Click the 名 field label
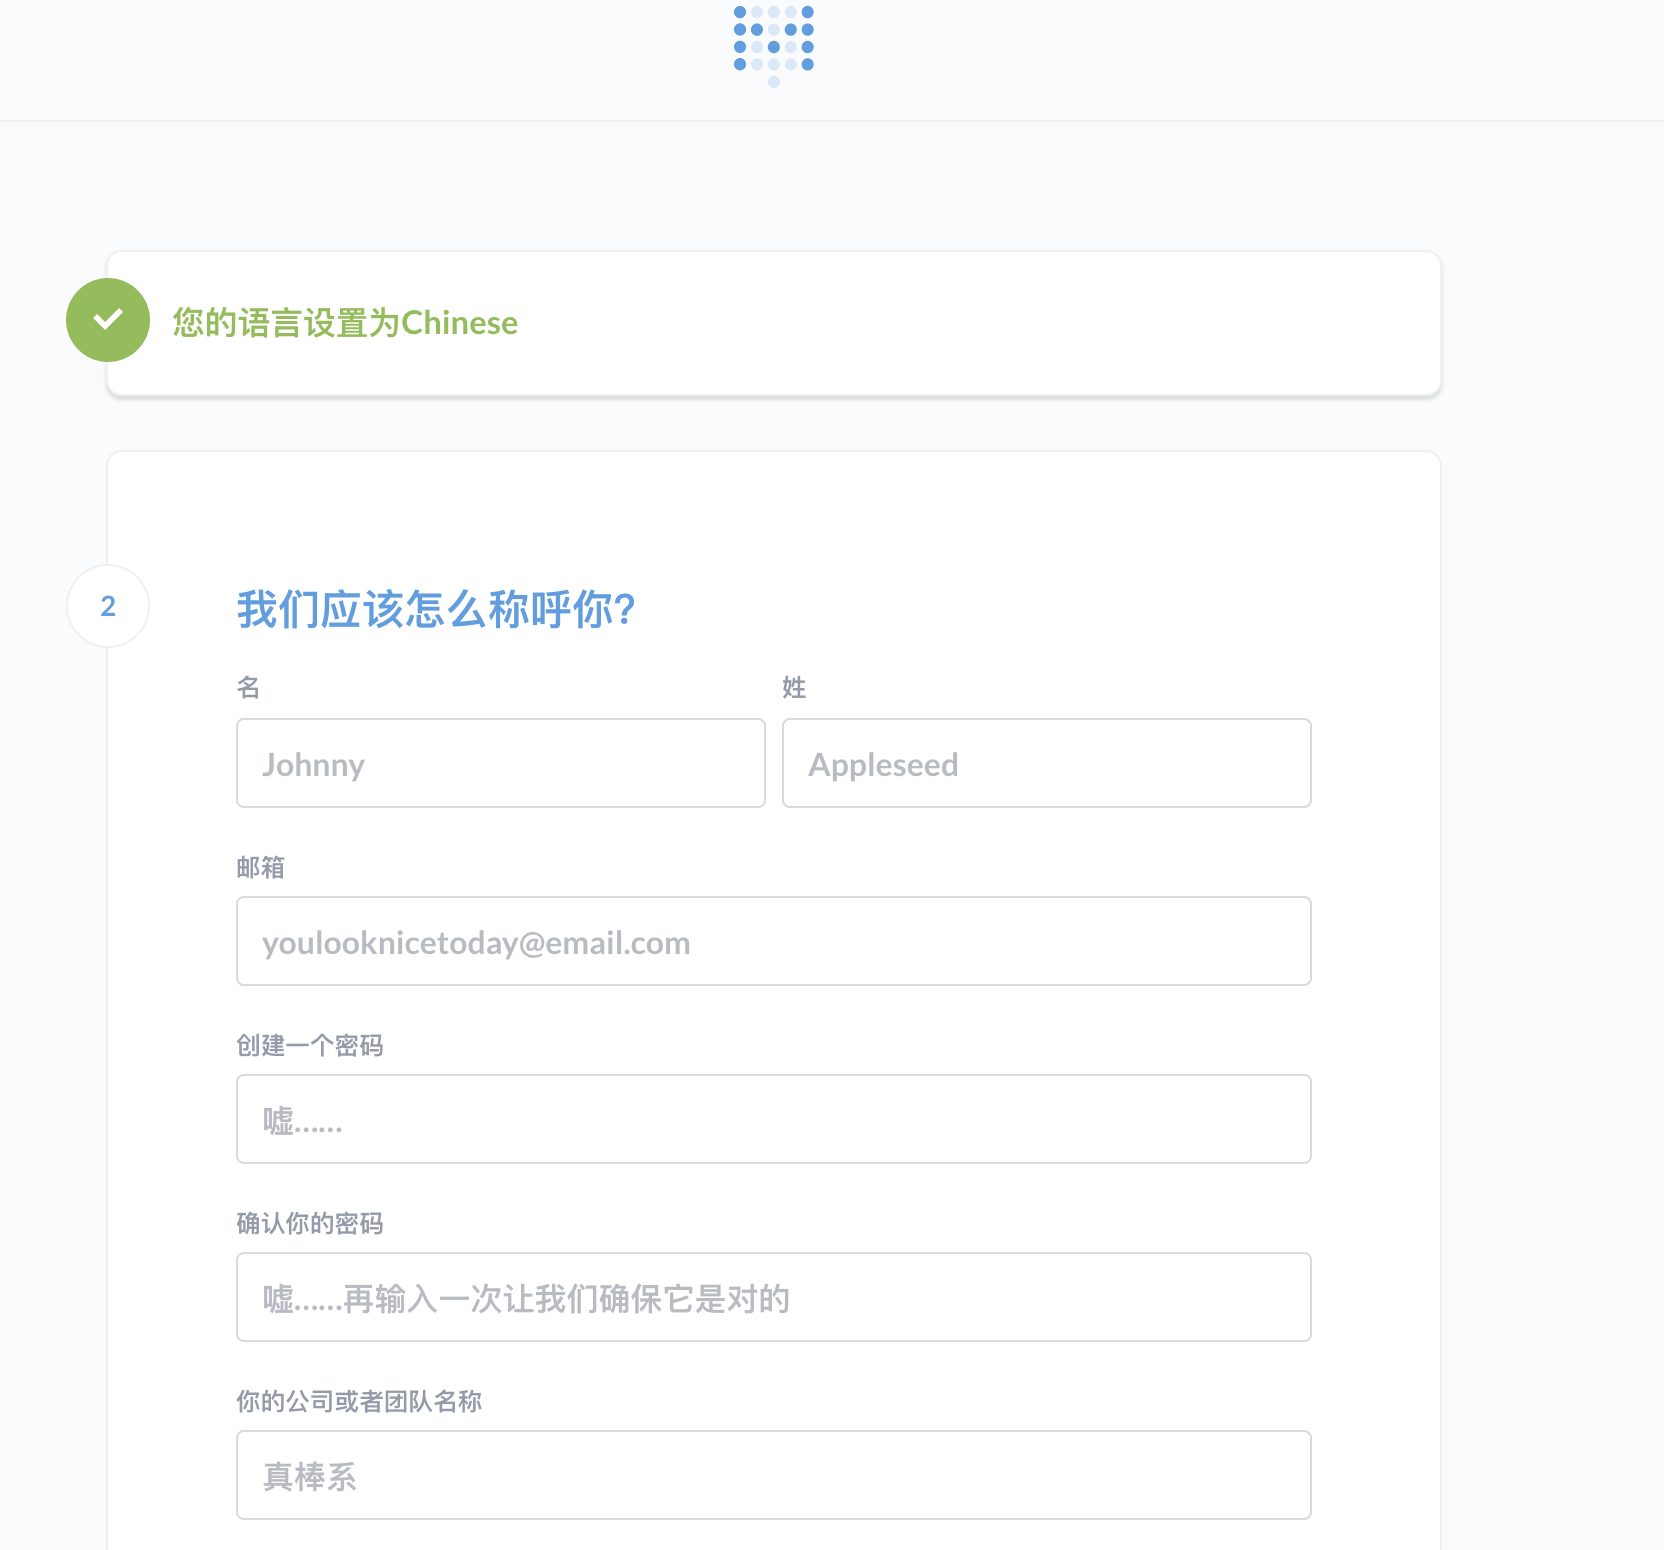This screenshot has height=1550, width=1664. point(247,687)
